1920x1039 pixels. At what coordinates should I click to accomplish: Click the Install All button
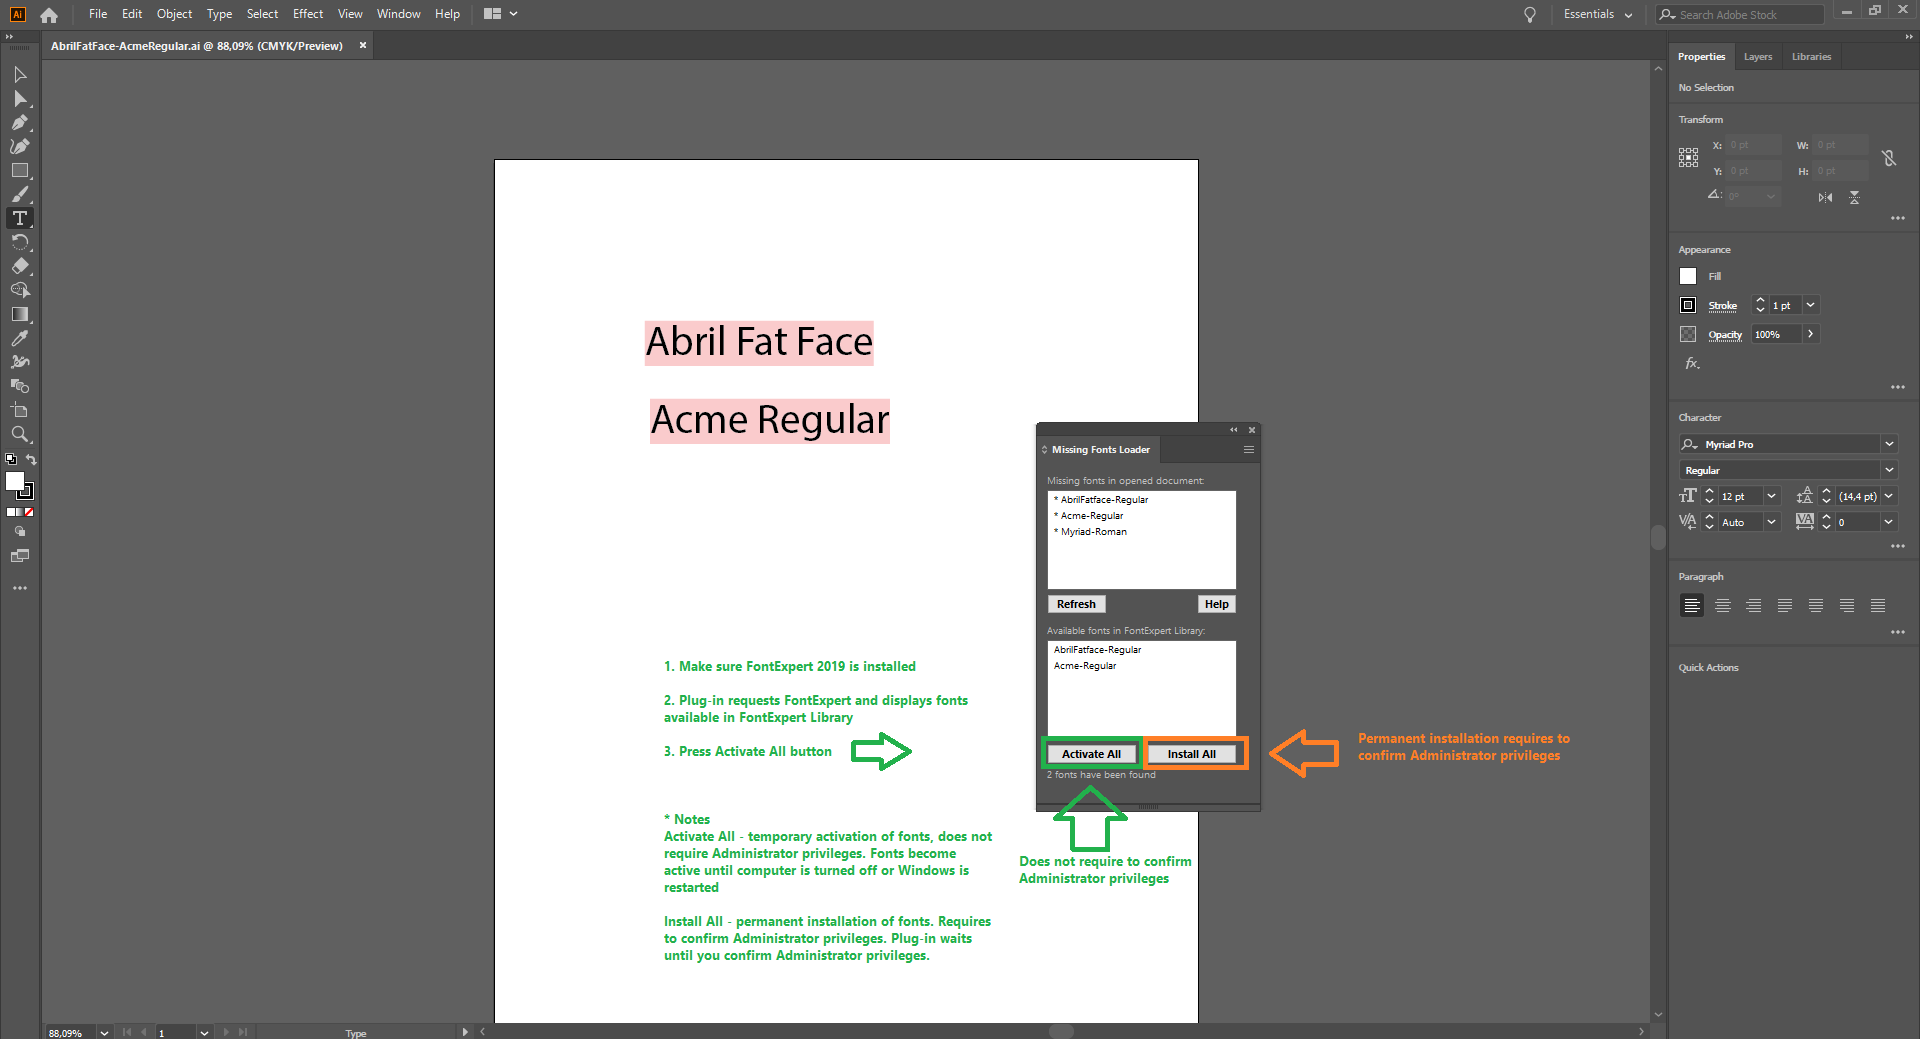1191,754
